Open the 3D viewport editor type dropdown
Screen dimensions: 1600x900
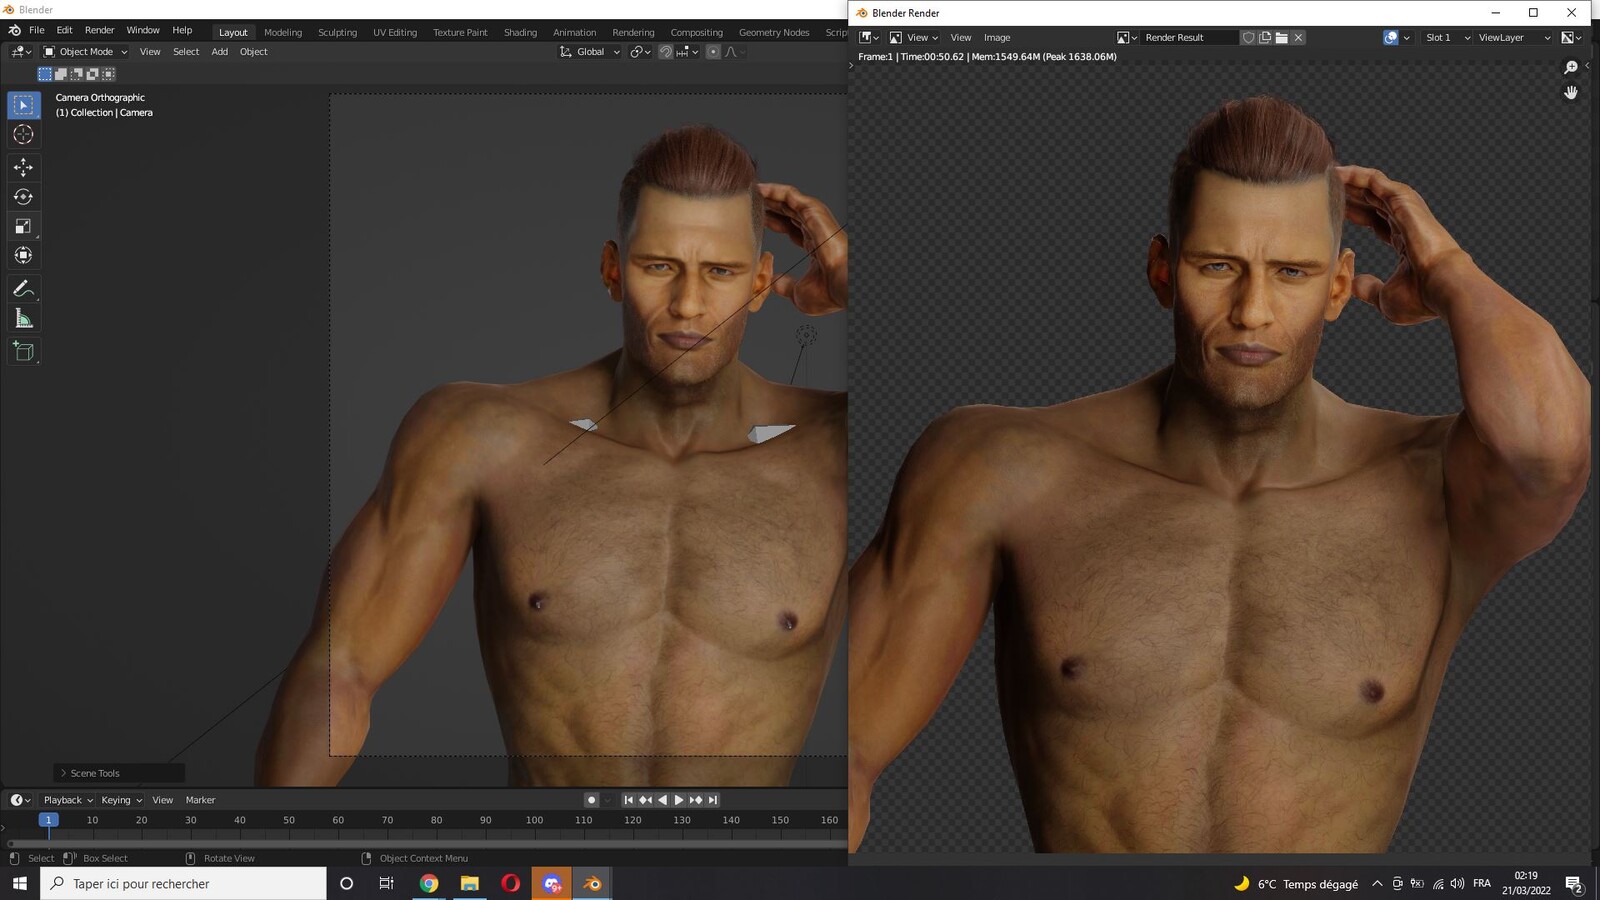21,52
